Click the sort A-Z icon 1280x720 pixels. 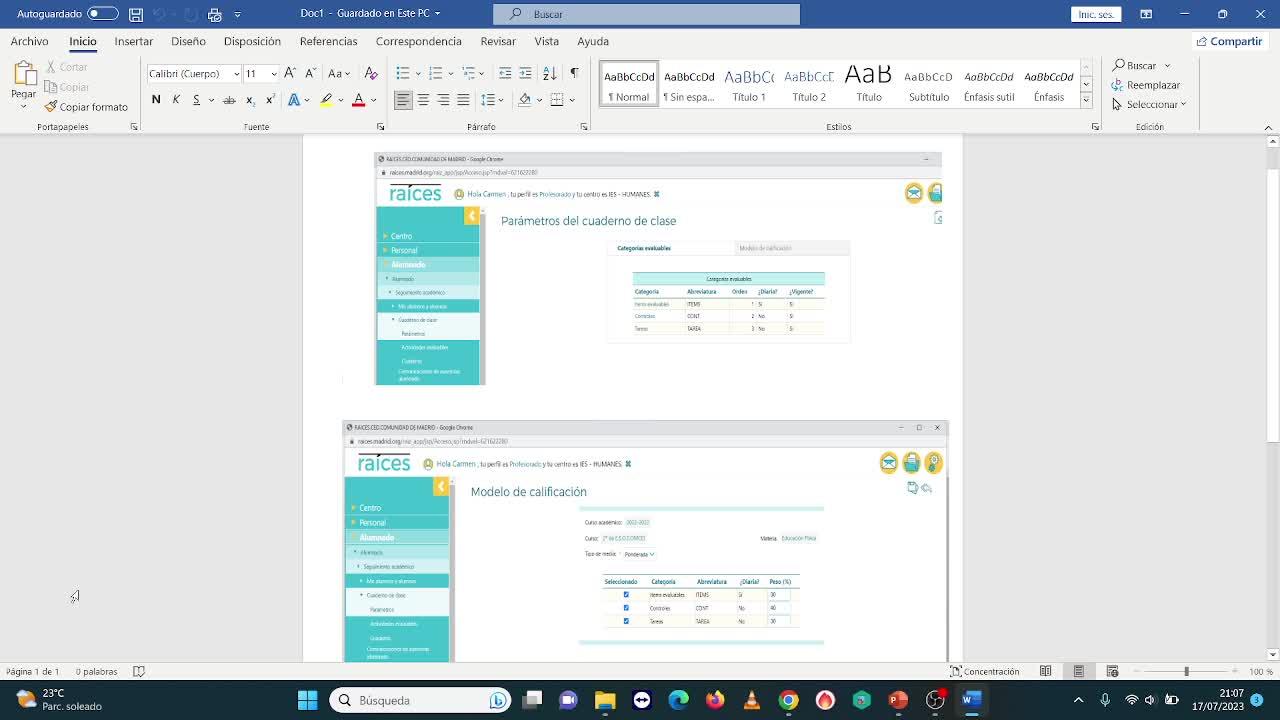[549, 73]
